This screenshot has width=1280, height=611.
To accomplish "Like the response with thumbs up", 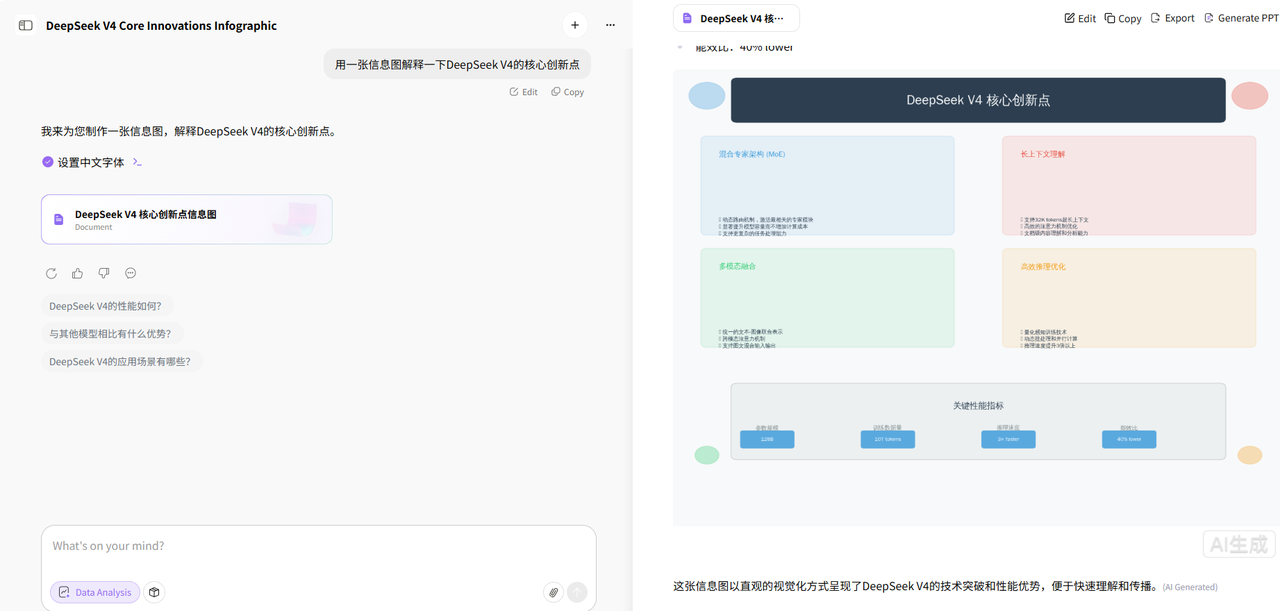I will point(78,273).
